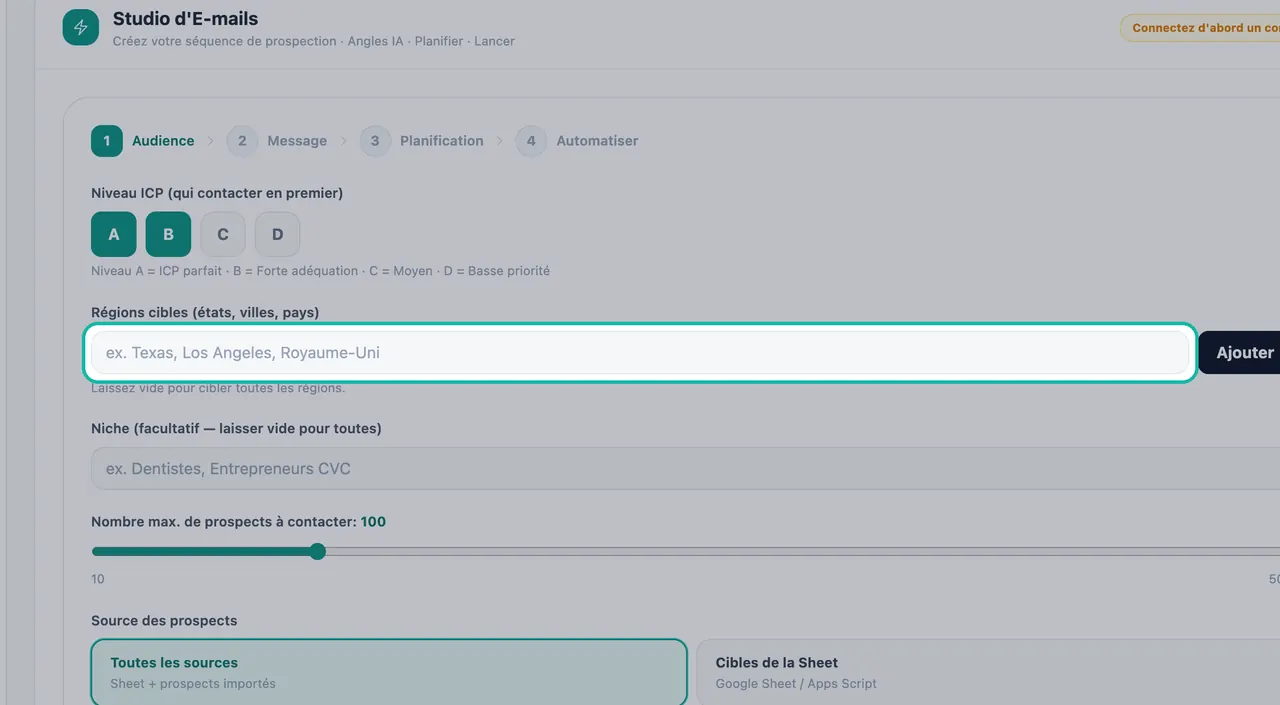The width and height of the screenshot is (1280, 705).
Task: Enable ICP level C
Action: point(223,234)
